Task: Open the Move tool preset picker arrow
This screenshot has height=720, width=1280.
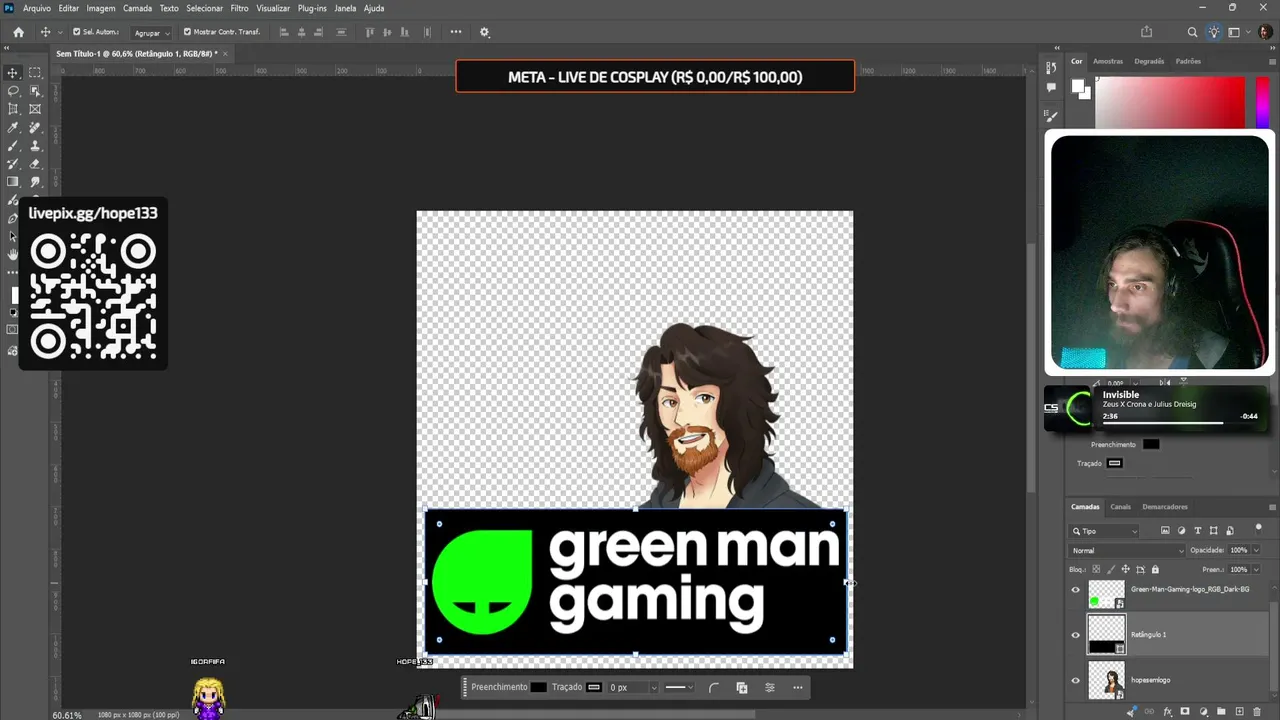Action: coord(61,32)
